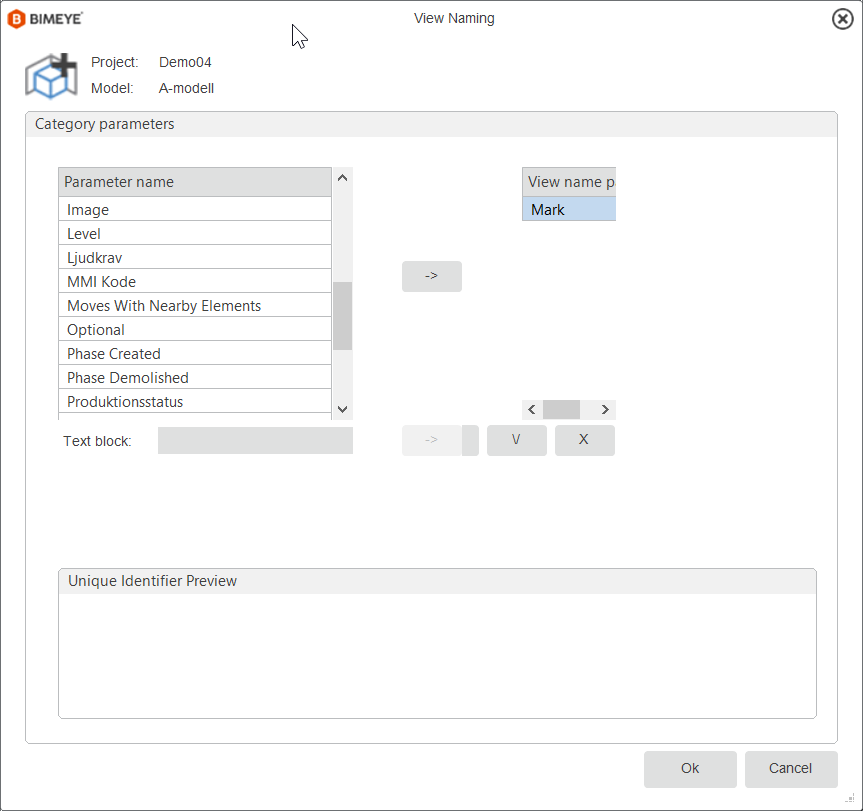
Task: Click the parameter list up arrow
Action: (342, 178)
